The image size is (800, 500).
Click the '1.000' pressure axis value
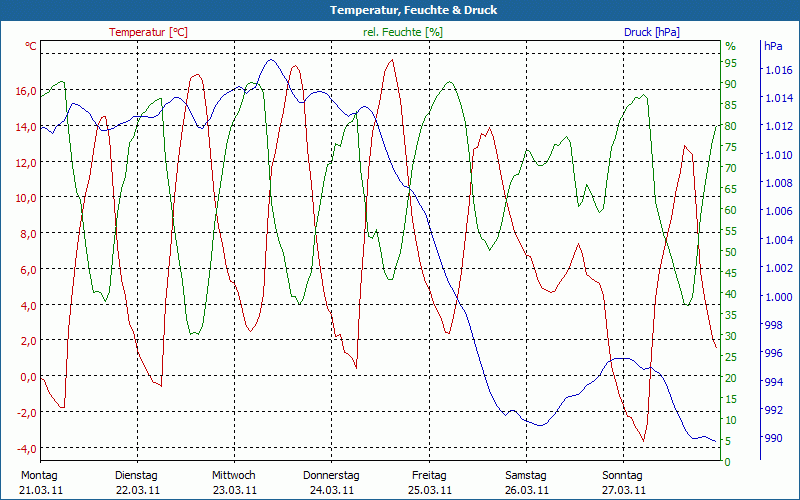pyautogui.click(x=779, y=297)
